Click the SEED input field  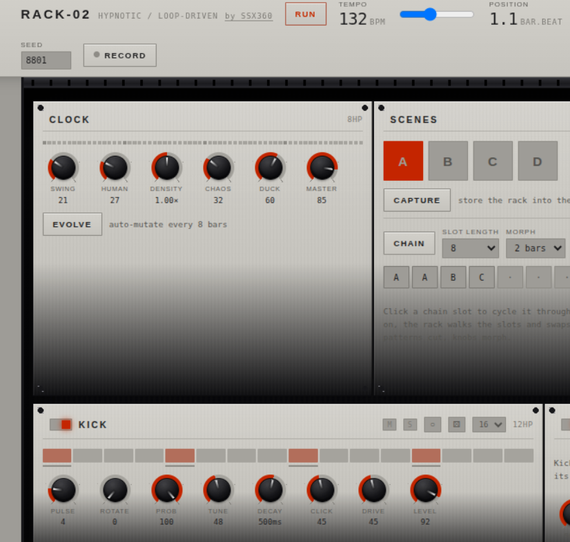[x=46, y=60]
